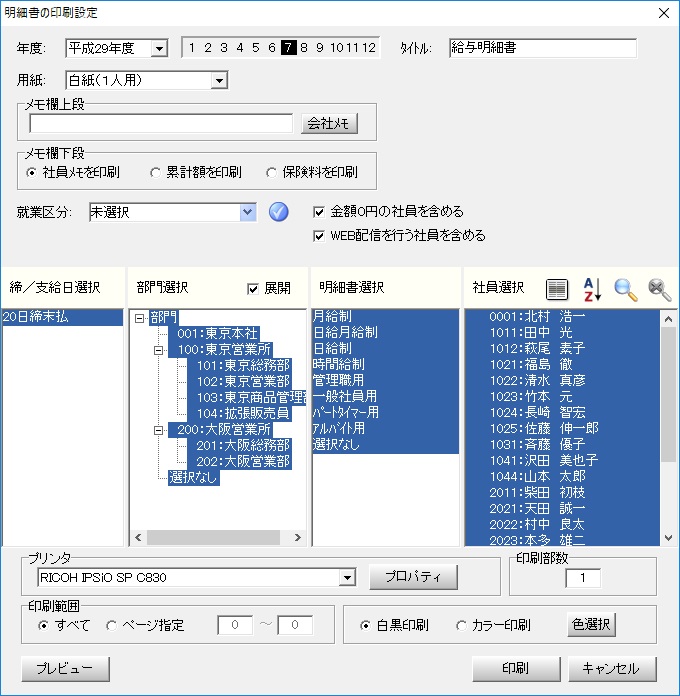
Task: Click the blue checkmark icon beside 就業区分
Action: 278,212
